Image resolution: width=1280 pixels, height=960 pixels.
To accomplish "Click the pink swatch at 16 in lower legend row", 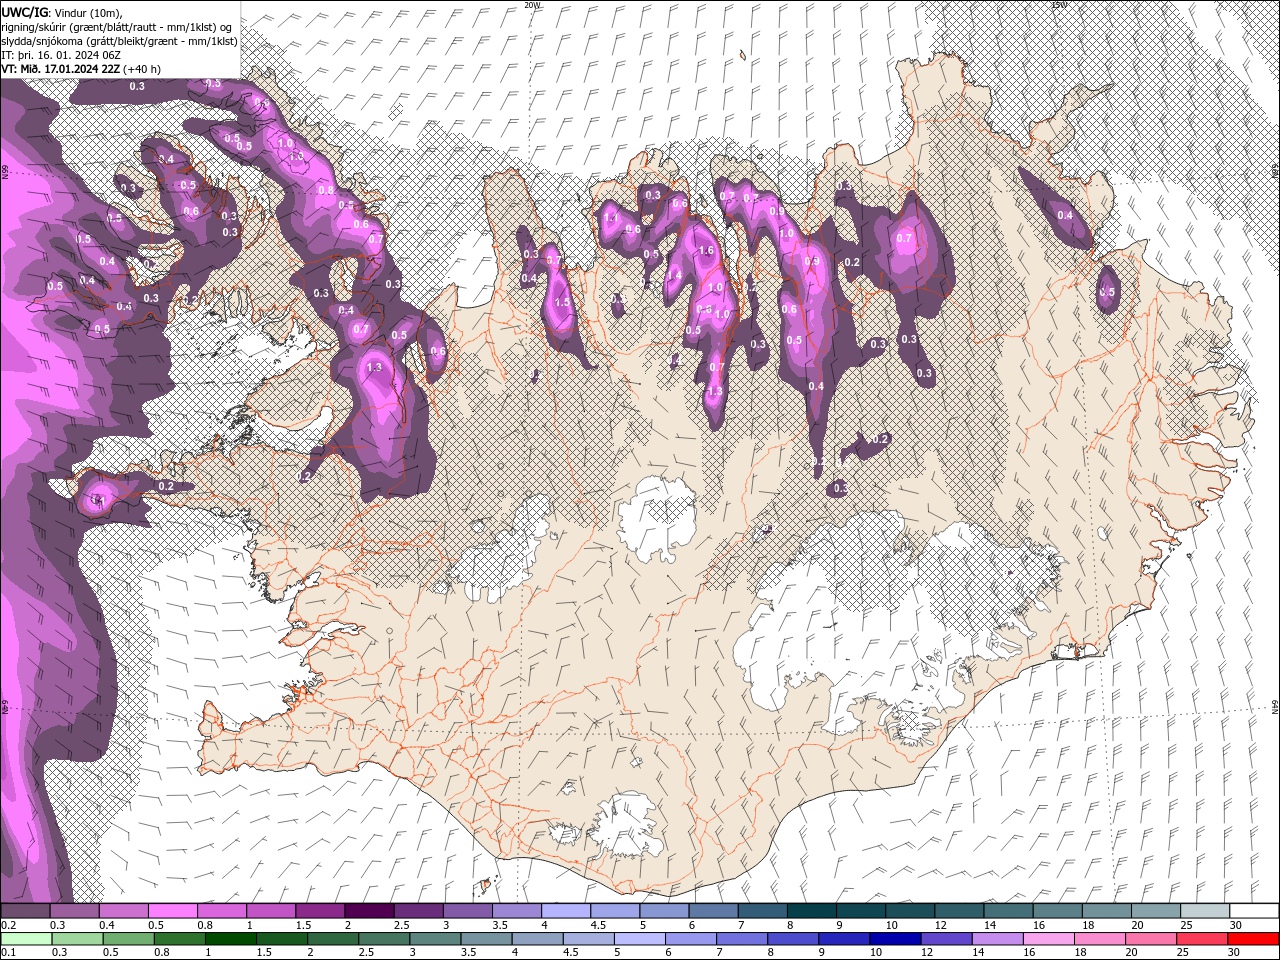I will 1050,939.
